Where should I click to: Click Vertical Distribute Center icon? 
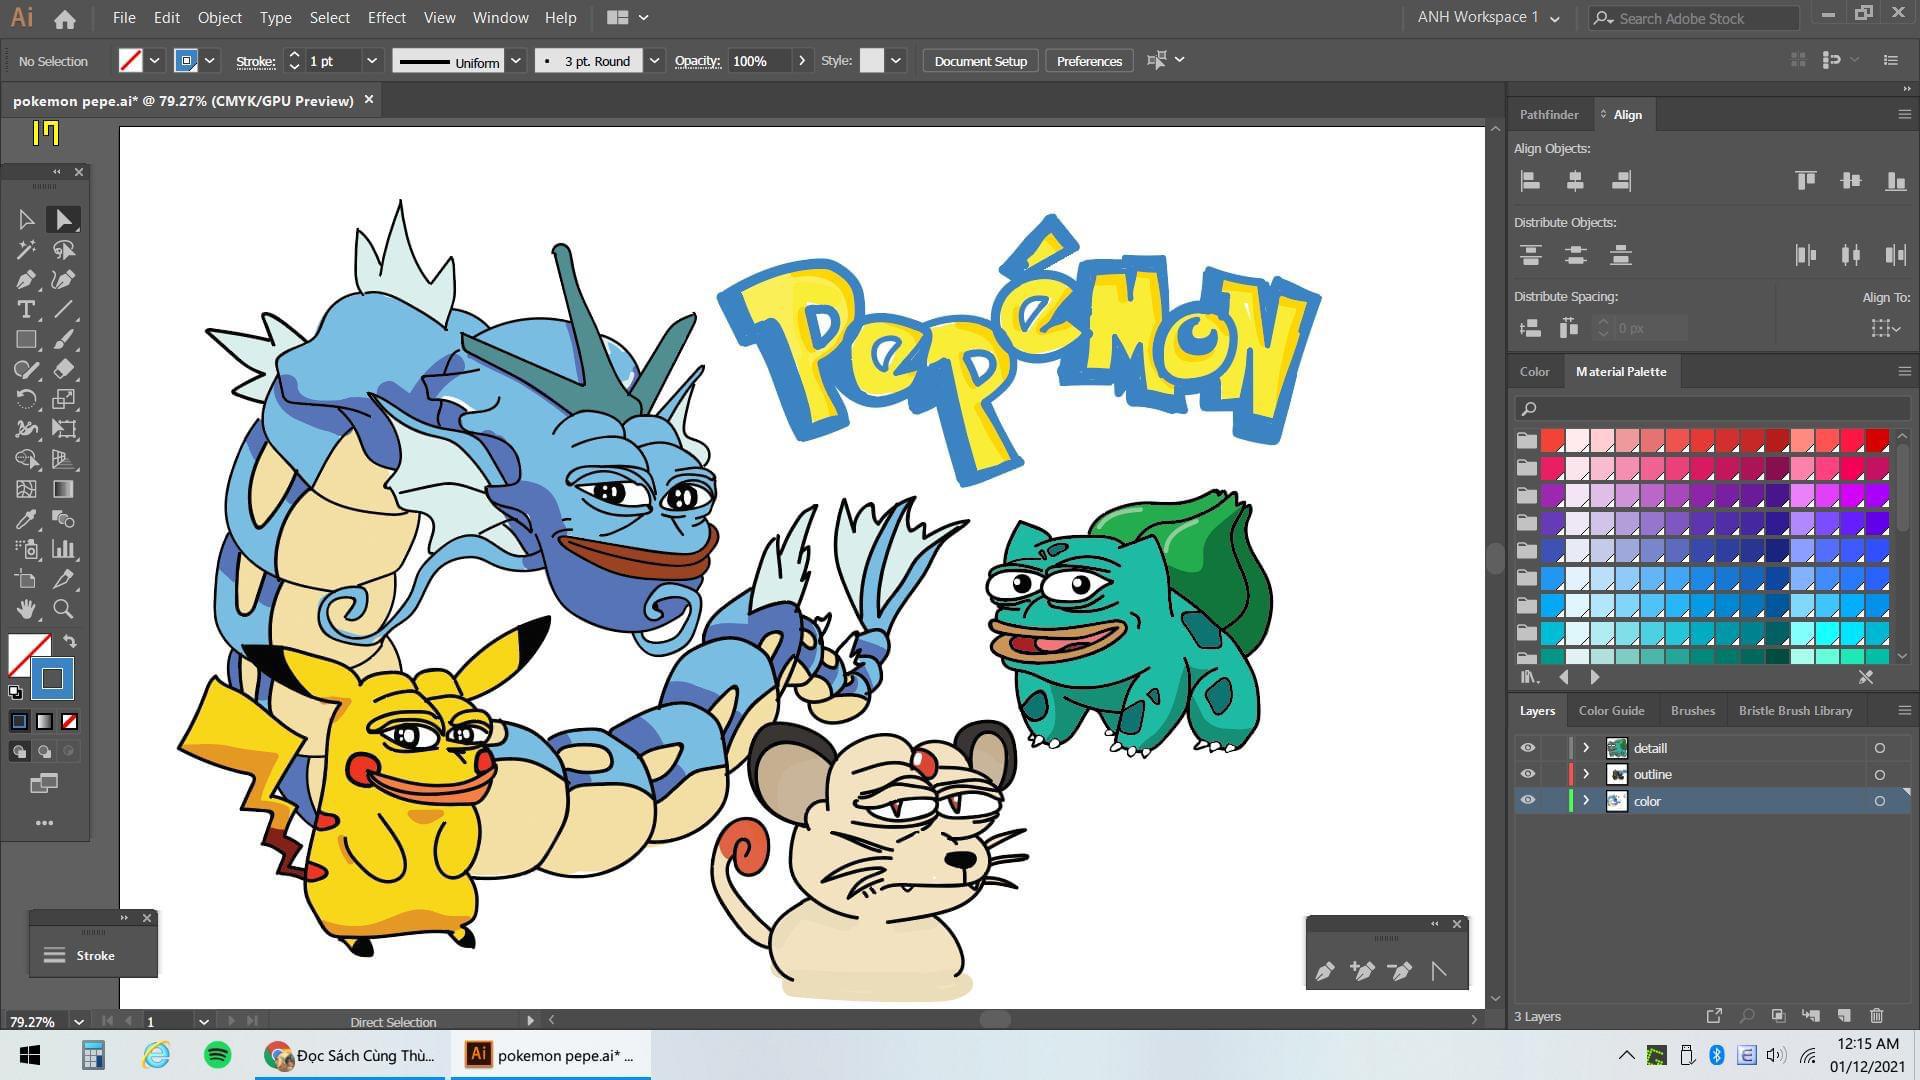[x=1576, y=255]
